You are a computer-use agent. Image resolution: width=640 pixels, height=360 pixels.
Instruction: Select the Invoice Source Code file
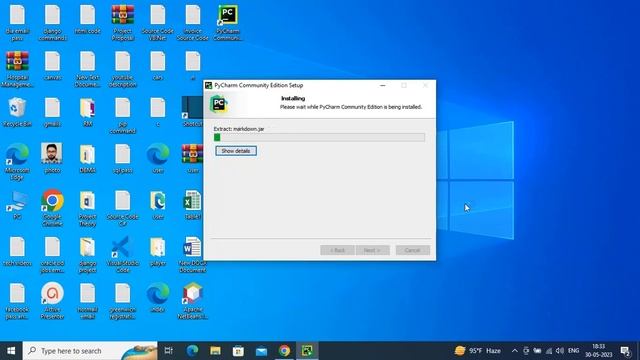[193, 22]
